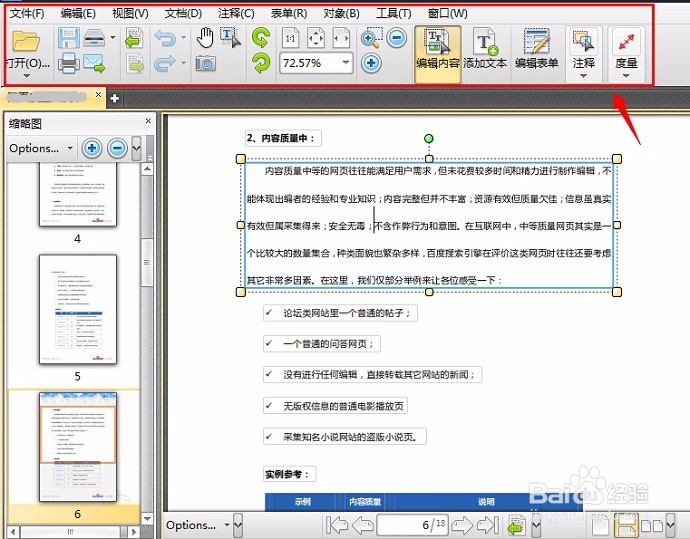The width and height of the screenshot is (690, 539).
Task: Click the send email icon
Action: [94, 63]
